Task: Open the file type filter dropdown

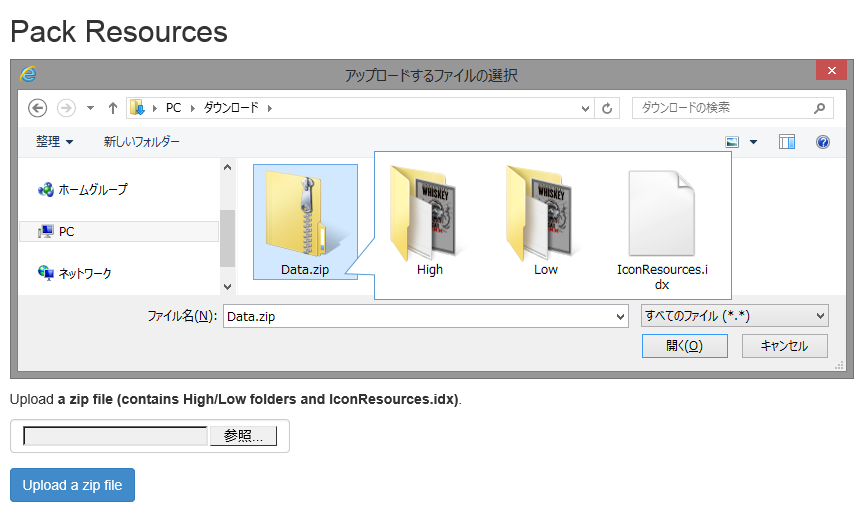Action: (x=734, y=316)
